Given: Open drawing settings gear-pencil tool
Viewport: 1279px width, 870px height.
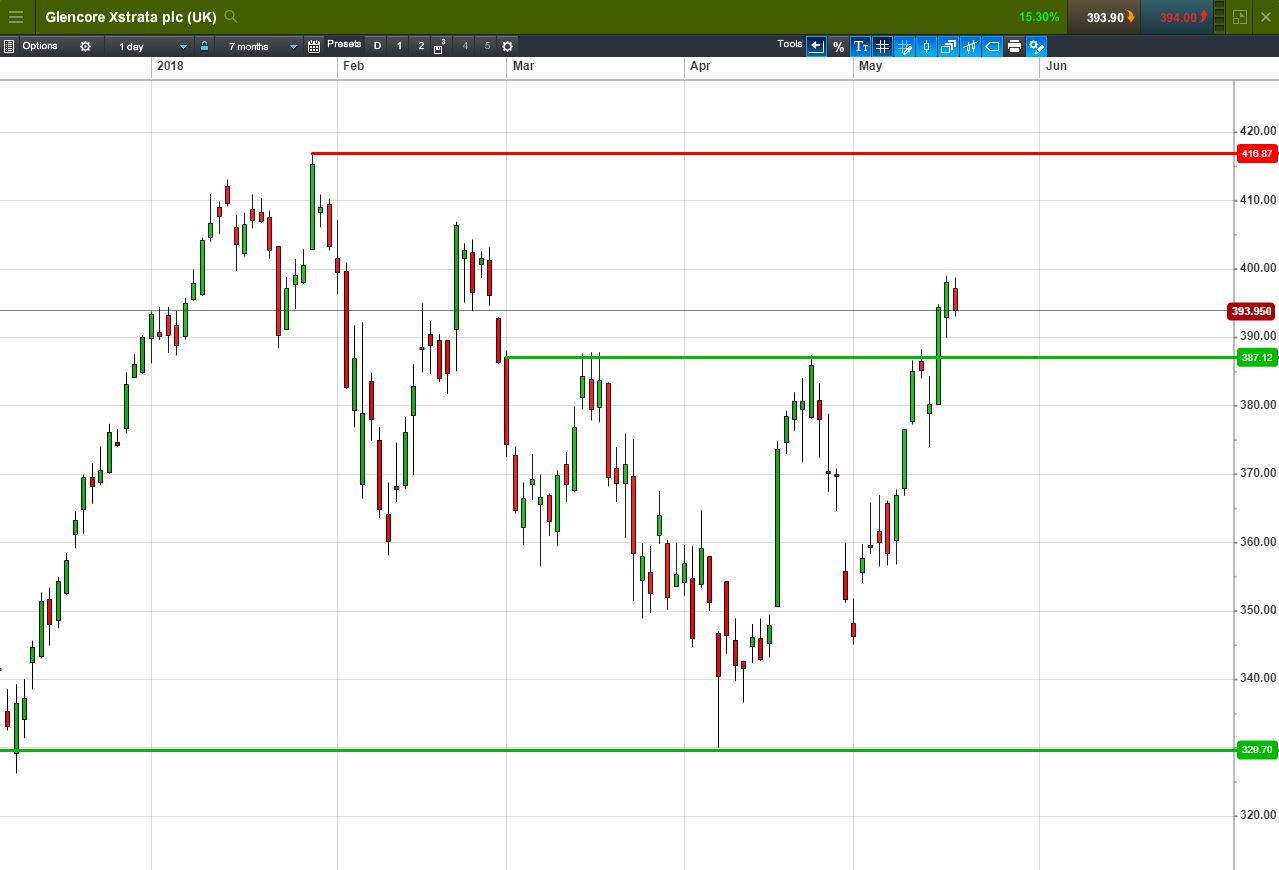Looking at the screenshot, I should click(x=1036, y=46).
